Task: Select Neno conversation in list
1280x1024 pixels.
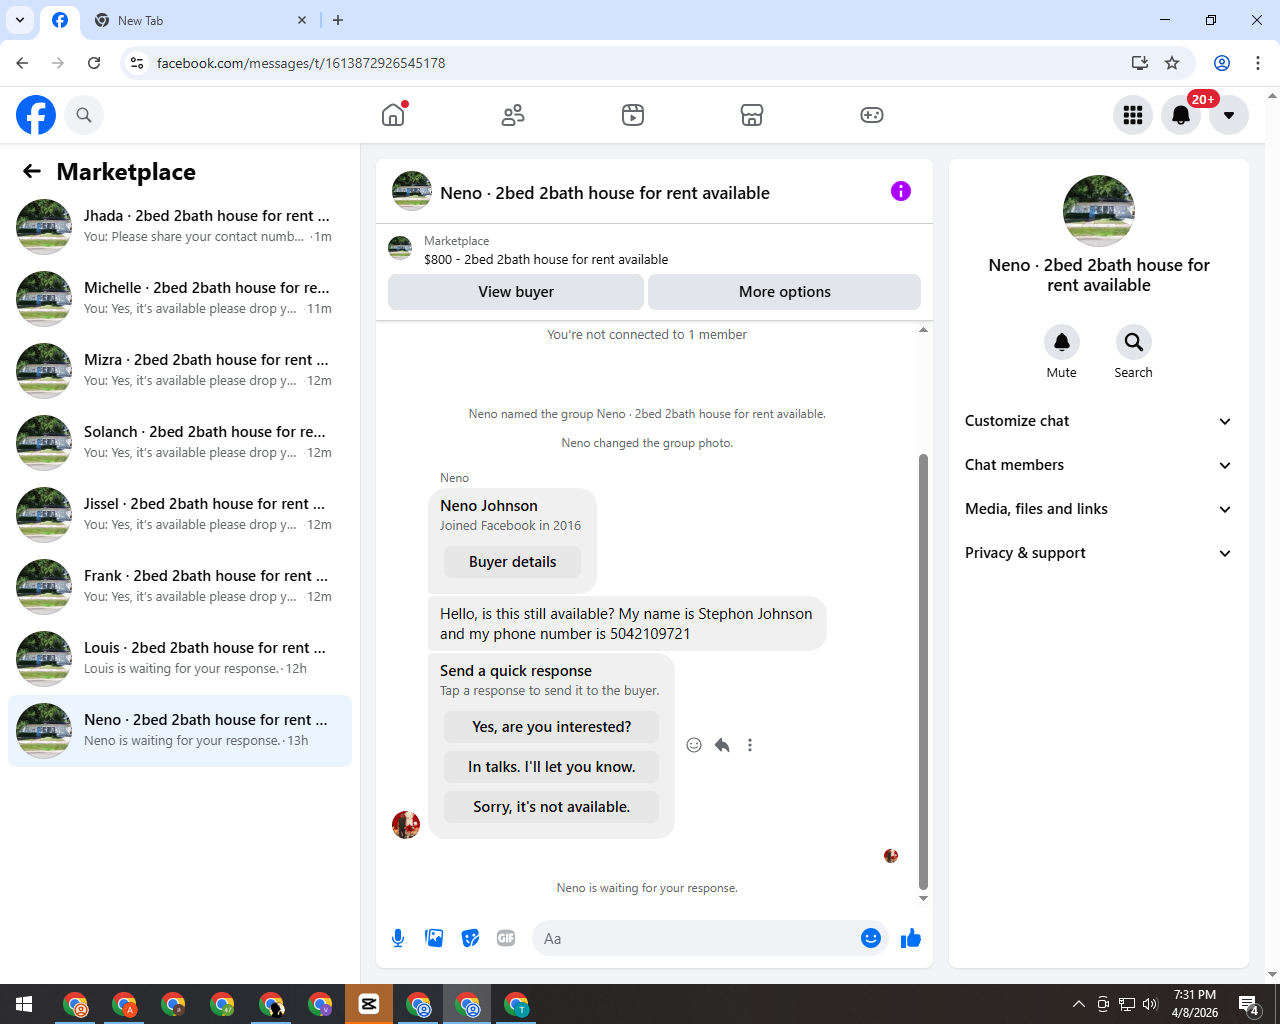Action: pos(180,731)
